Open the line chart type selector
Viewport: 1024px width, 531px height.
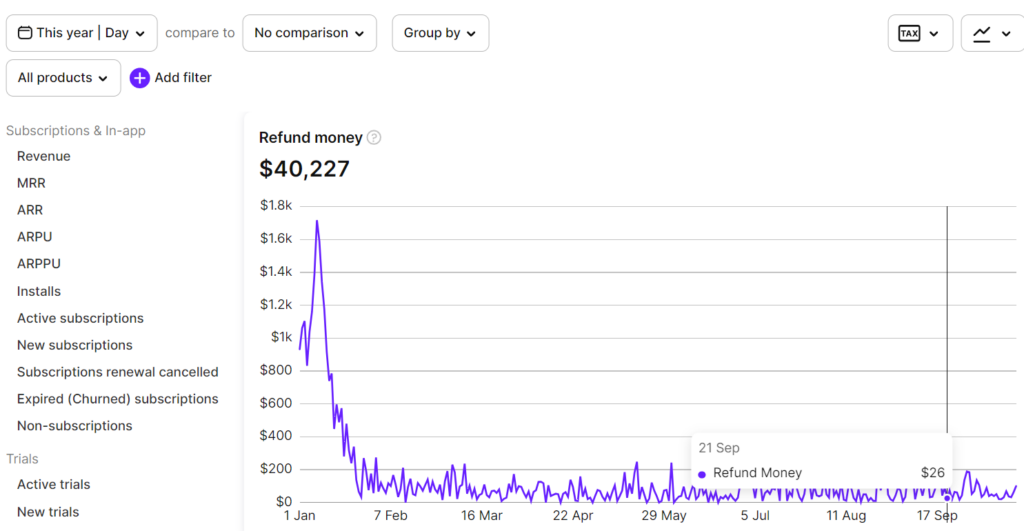(991, 33)
